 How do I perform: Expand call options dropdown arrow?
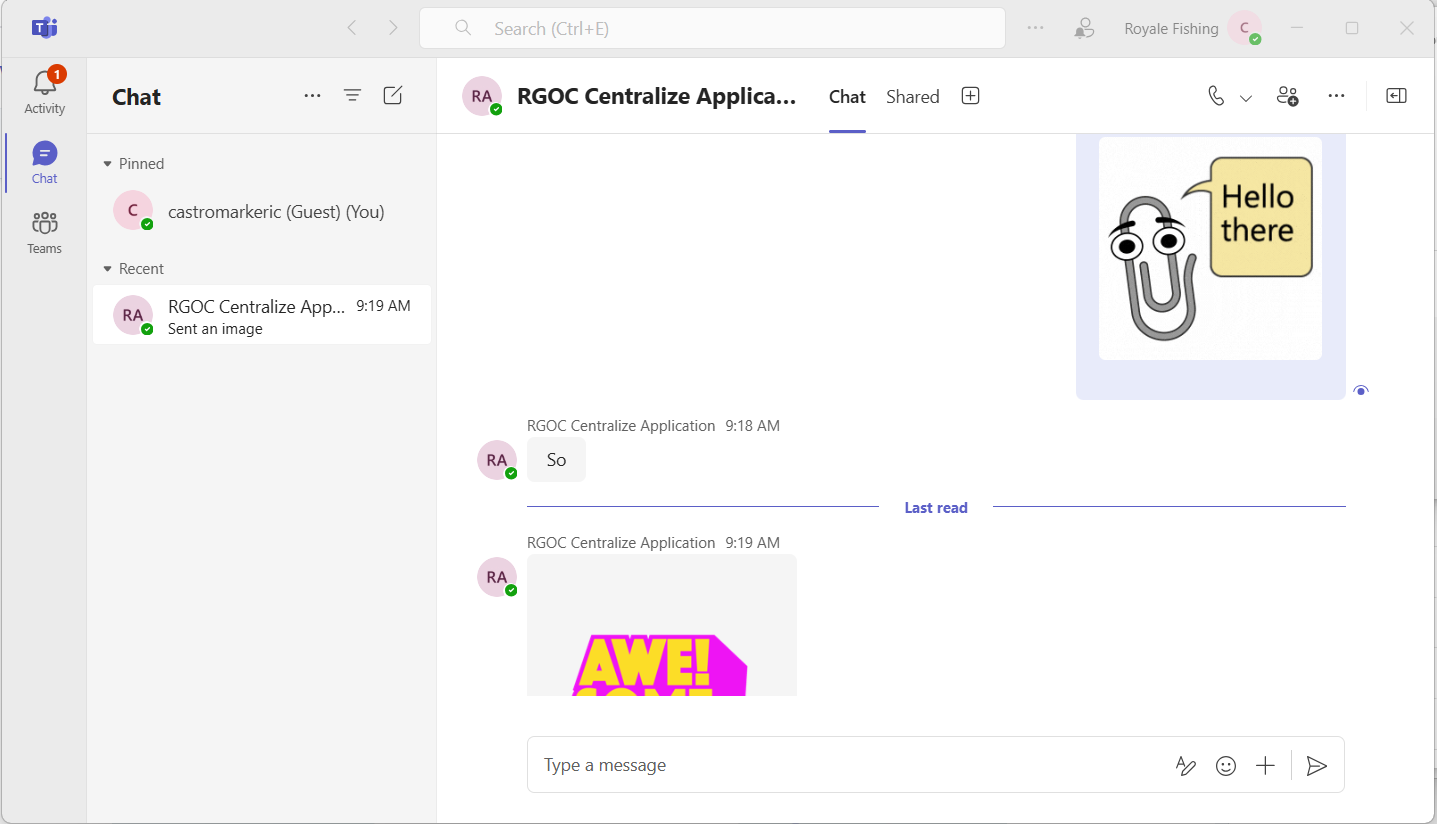1246,97
